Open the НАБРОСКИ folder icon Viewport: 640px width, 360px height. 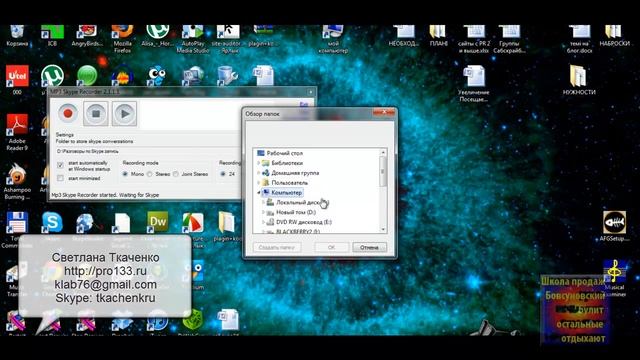coord(614,36)
